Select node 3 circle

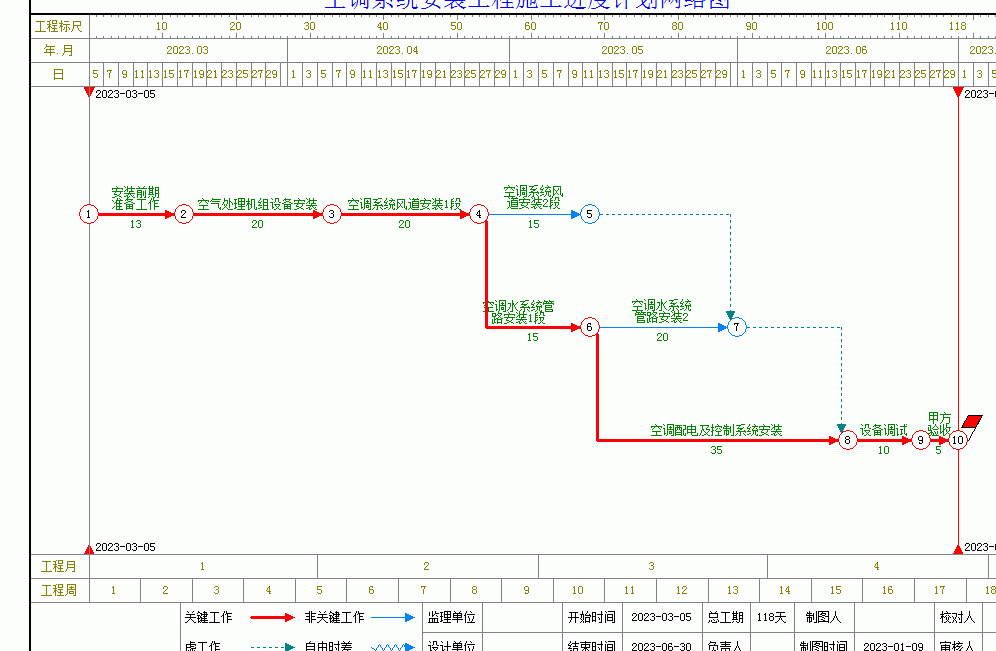332,214
